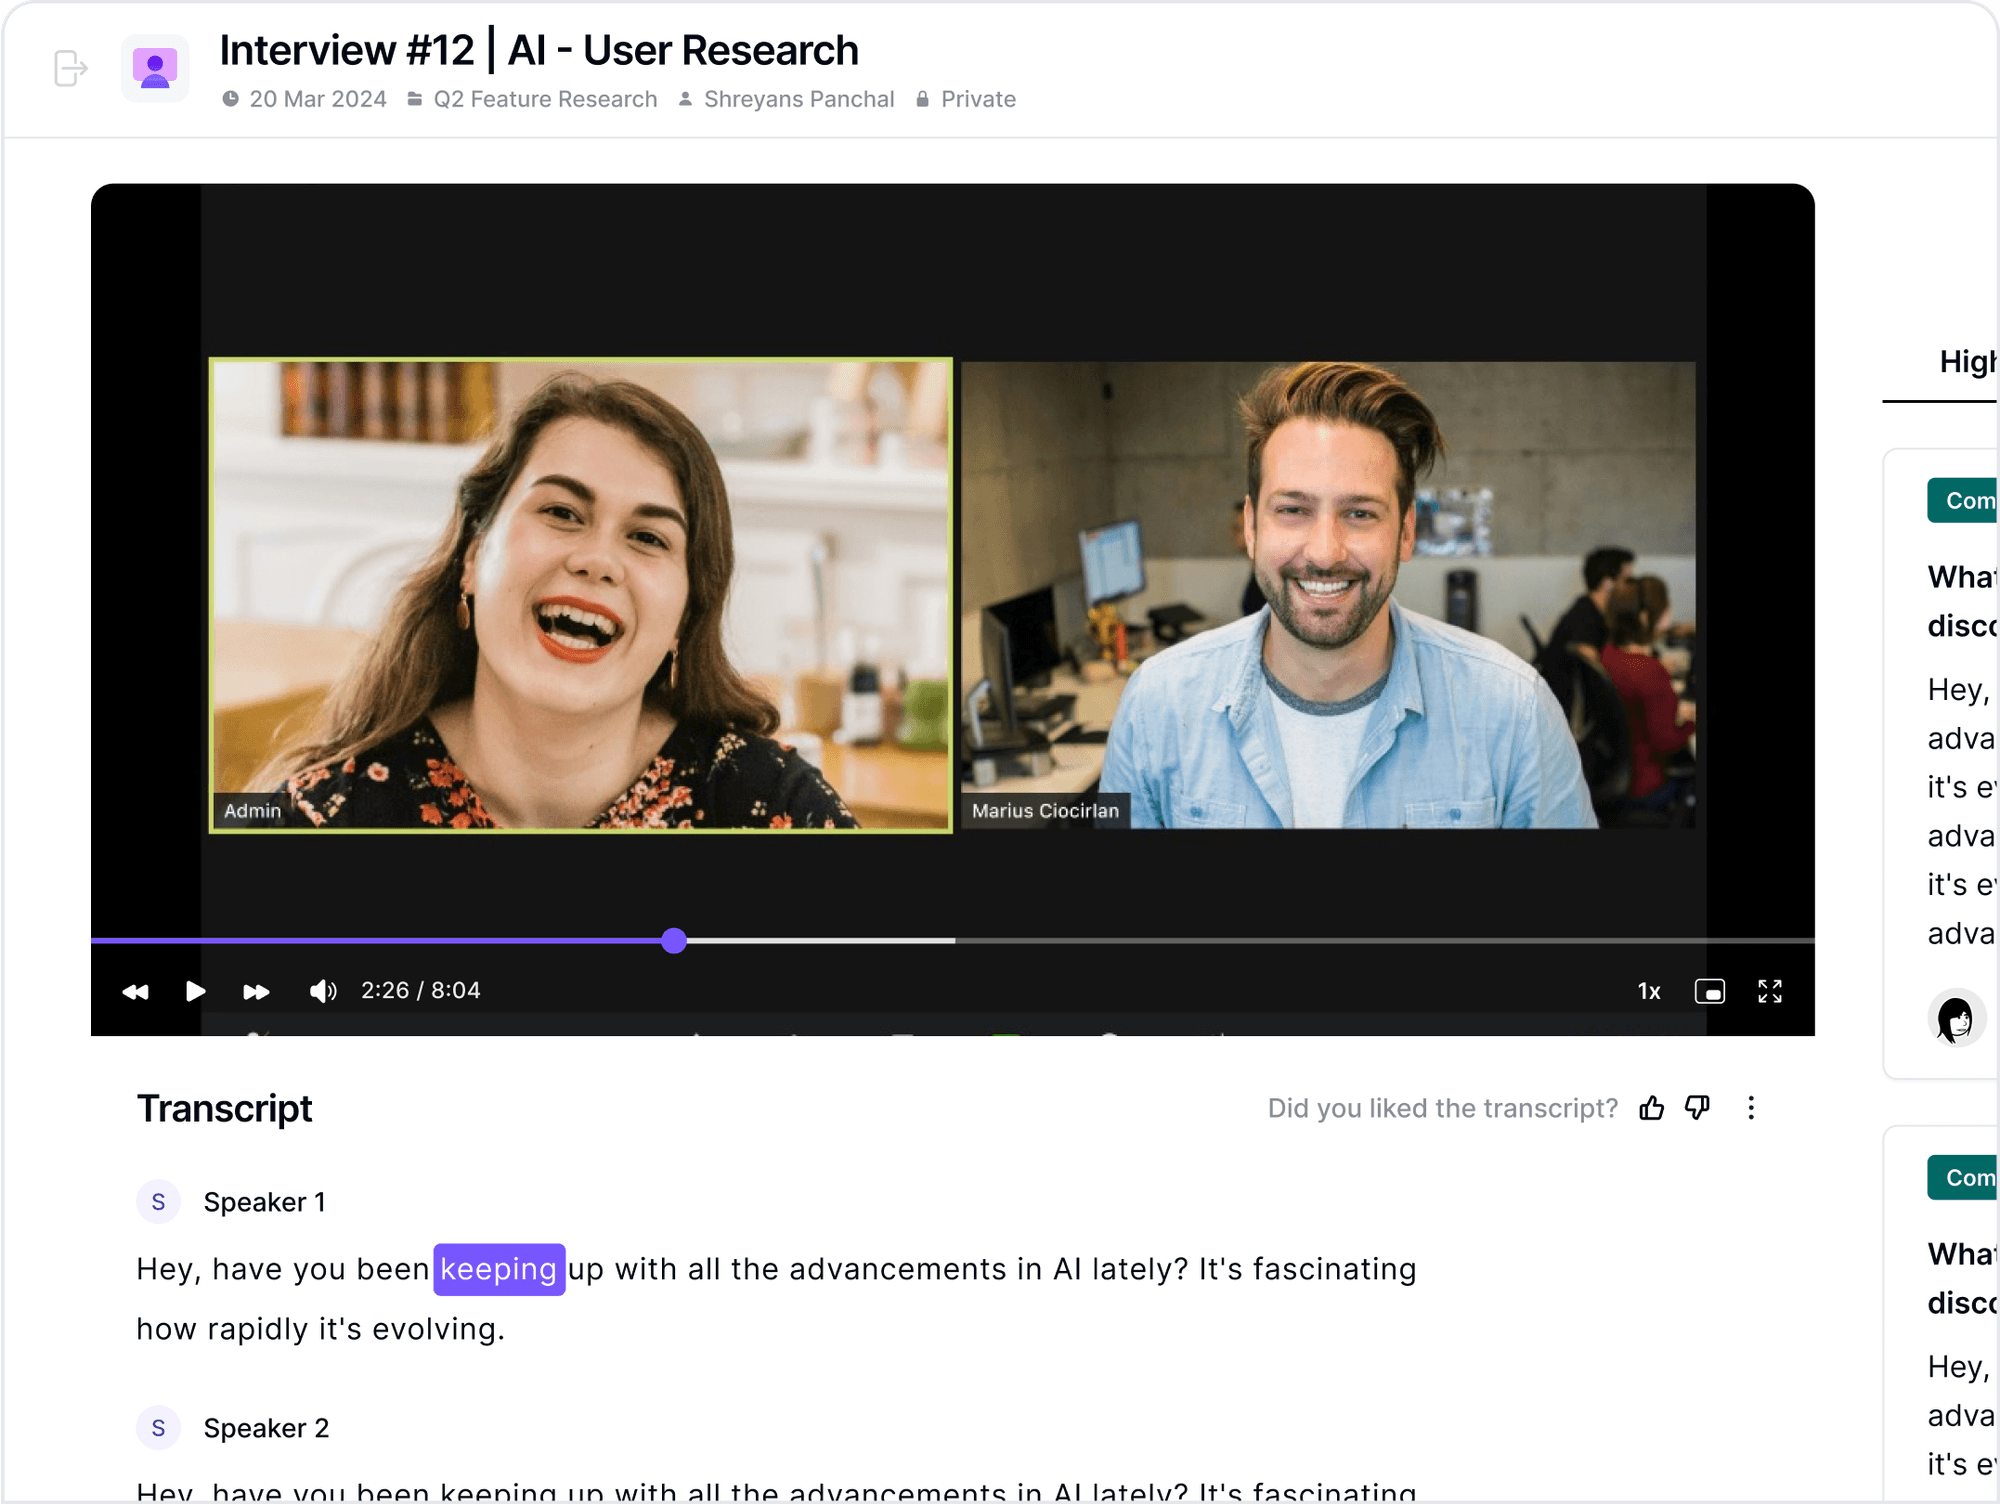Image resolution: width=2000 pixels, height=1504 pixels.
Task: Click the highlighted word "keeping"
Action: pos(499,1269)
